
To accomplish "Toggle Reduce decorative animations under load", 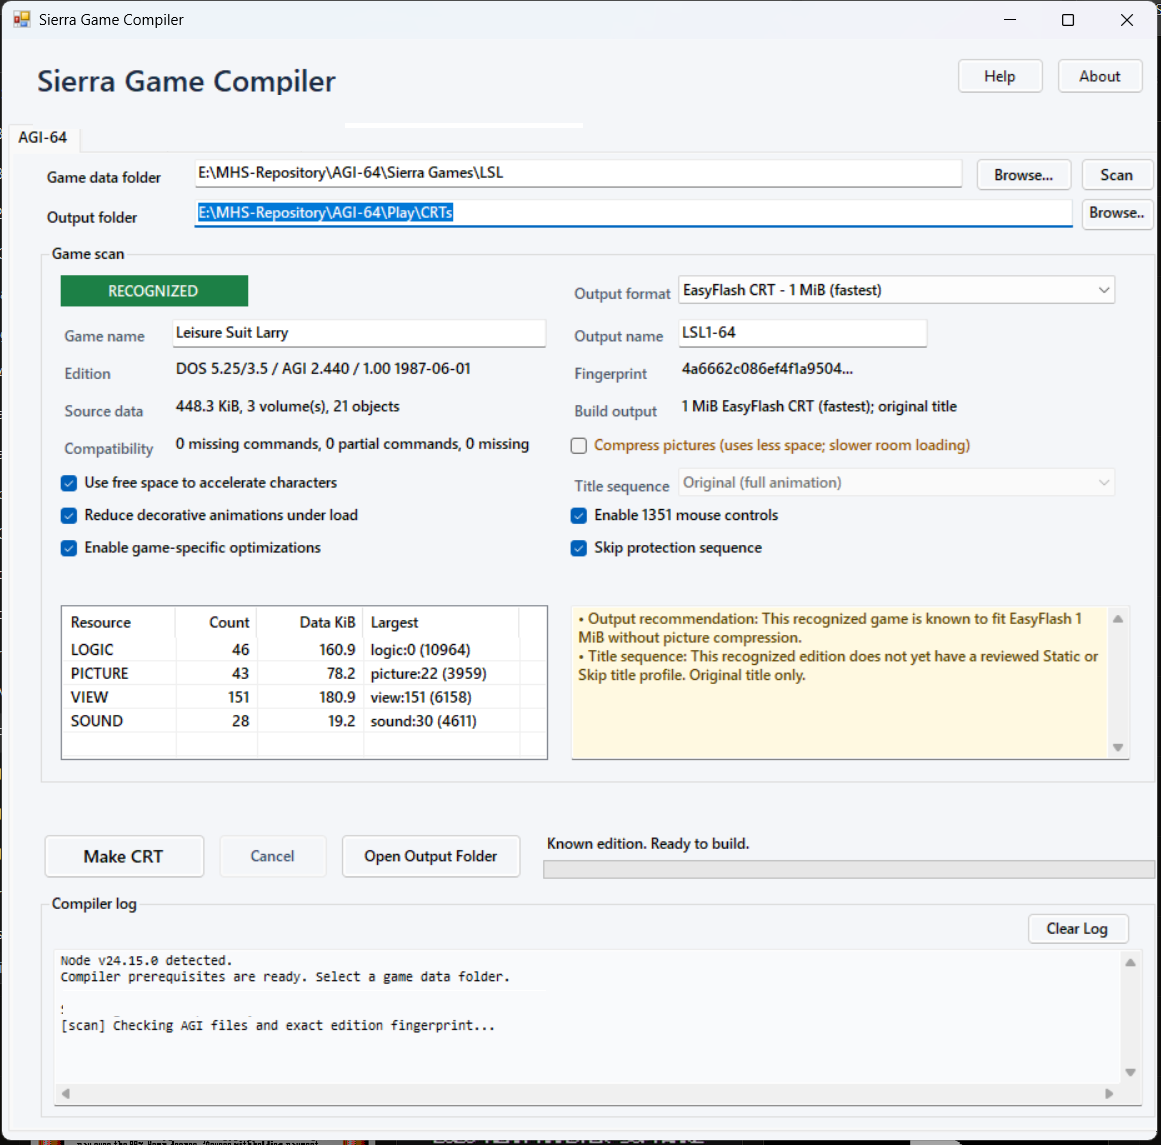I will (x=69, y=516).
